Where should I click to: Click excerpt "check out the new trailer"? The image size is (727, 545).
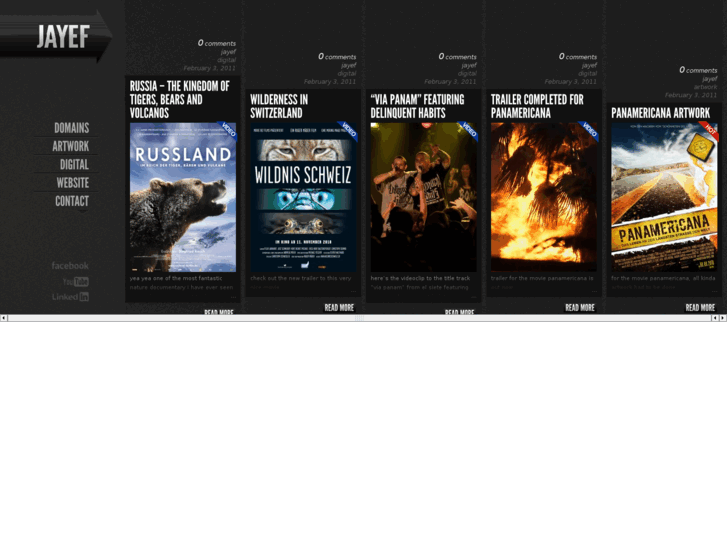[x=301, y=278]
